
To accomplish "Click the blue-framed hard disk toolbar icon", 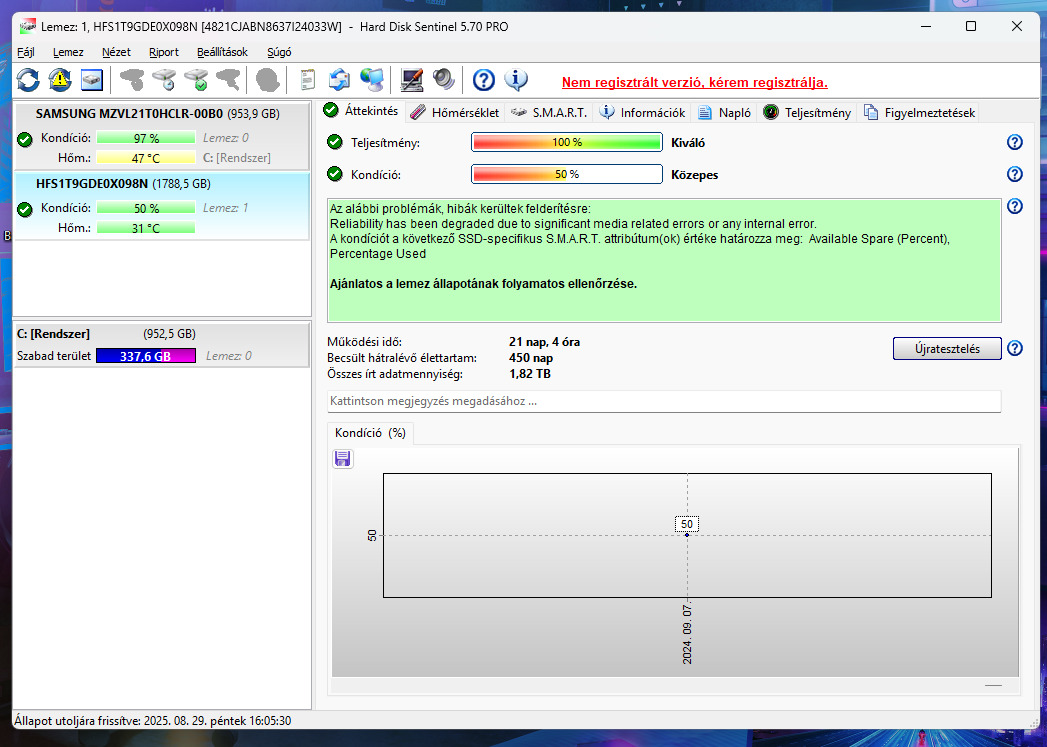I will 92,80.
